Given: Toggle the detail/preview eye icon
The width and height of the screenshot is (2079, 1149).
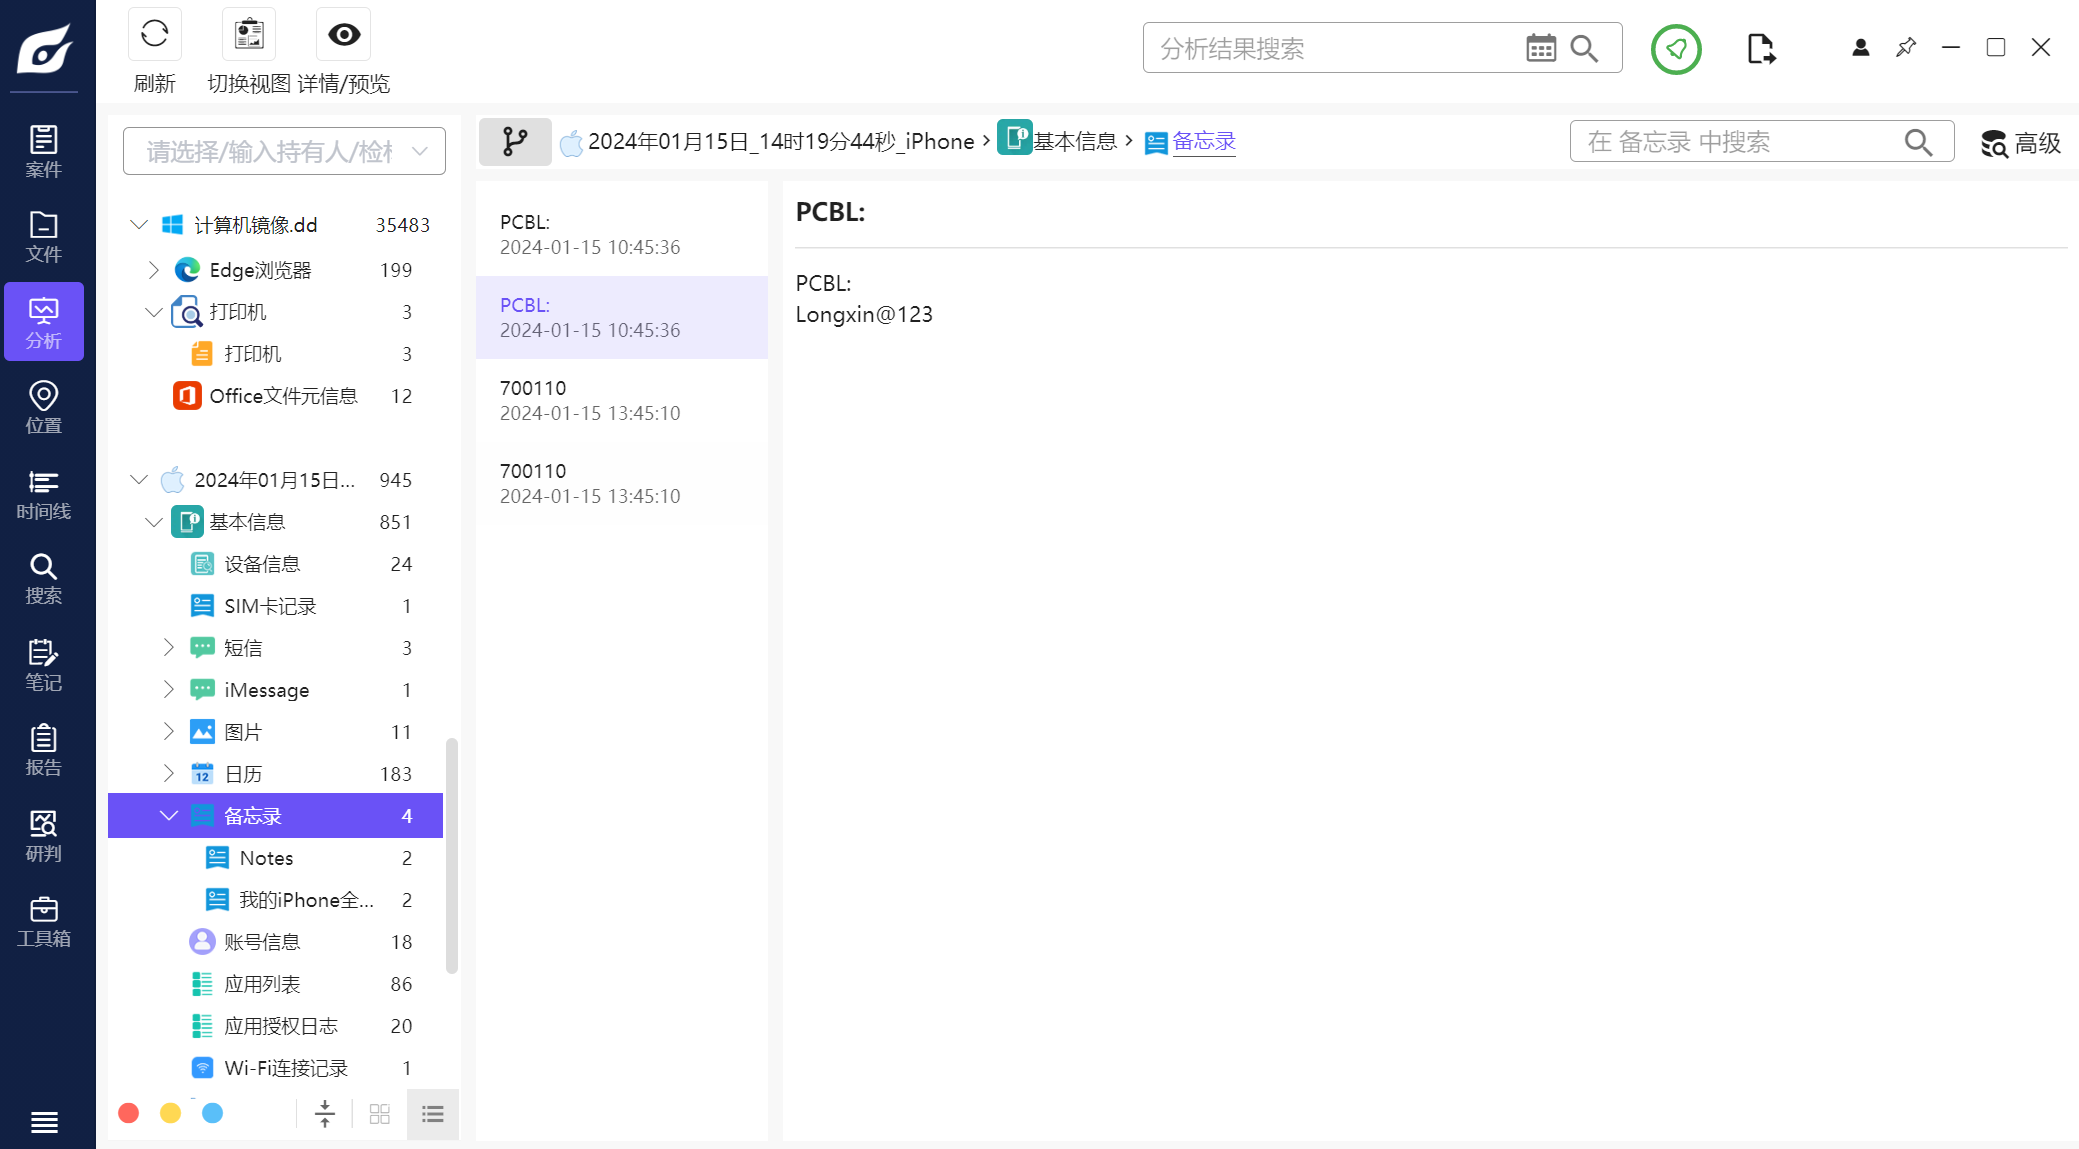Looking at the screenshot, I should (x=343, y=35).
